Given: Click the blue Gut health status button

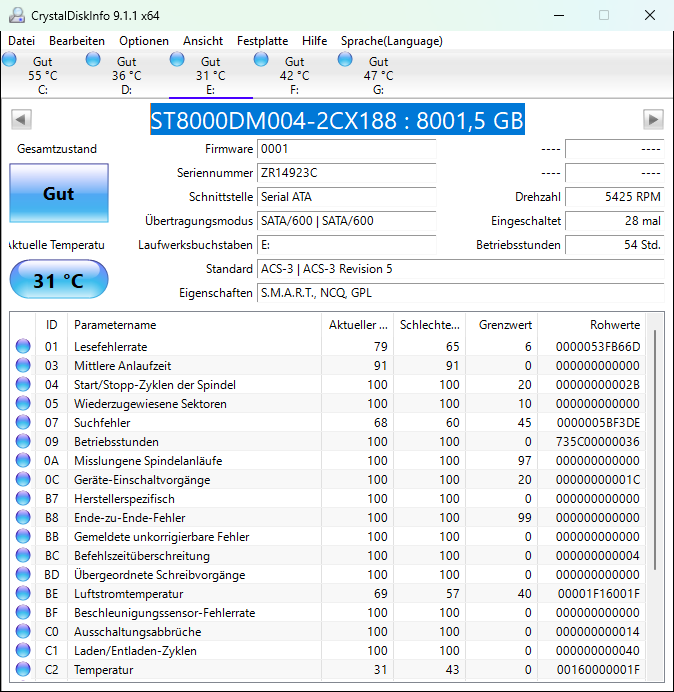Looking at the screenshot, I should (59, 193).
